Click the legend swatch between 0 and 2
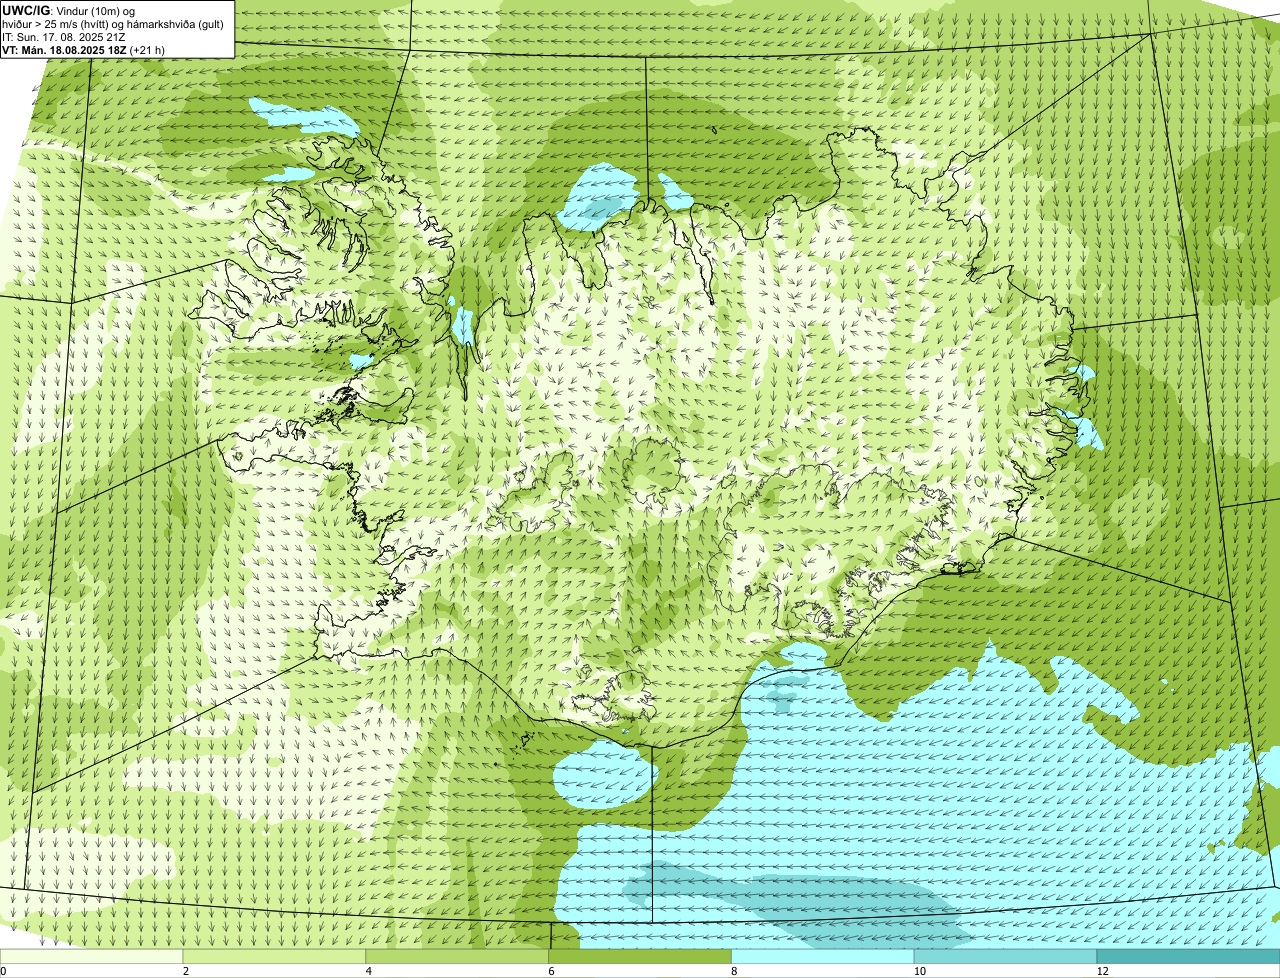1280x978 pixels. pyautogui.click(x=92, y=956)
